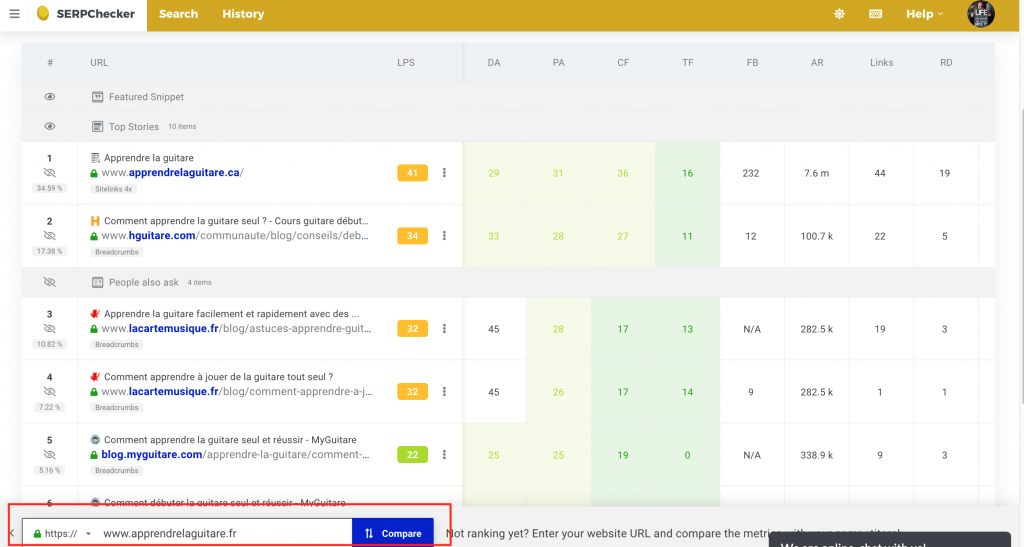Screen dimensions: 1024x547
Task: Click the 4 items label near People also ask
Action: [x=199, y=283]
